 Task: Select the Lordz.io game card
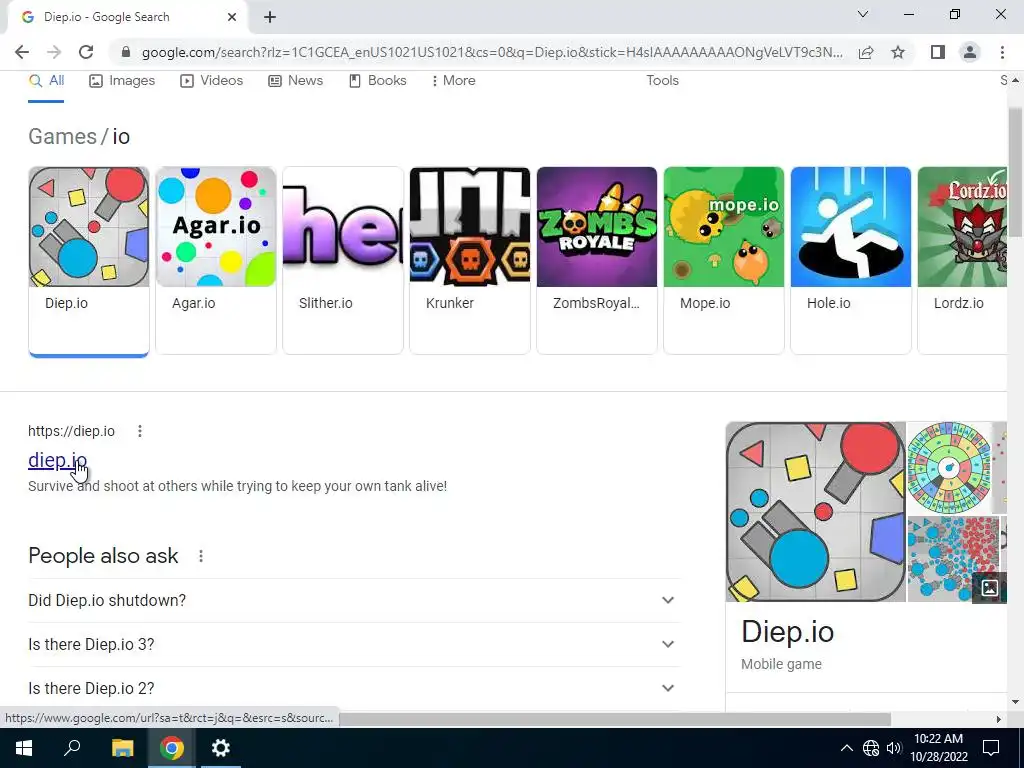point(962,261)
